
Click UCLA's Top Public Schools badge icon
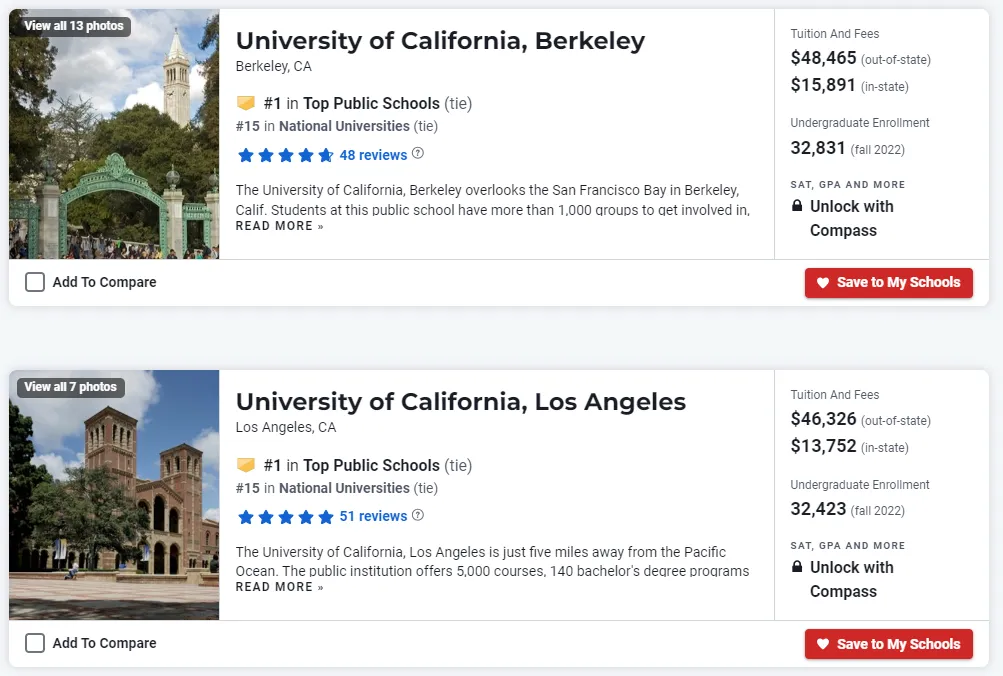(246, 465)
